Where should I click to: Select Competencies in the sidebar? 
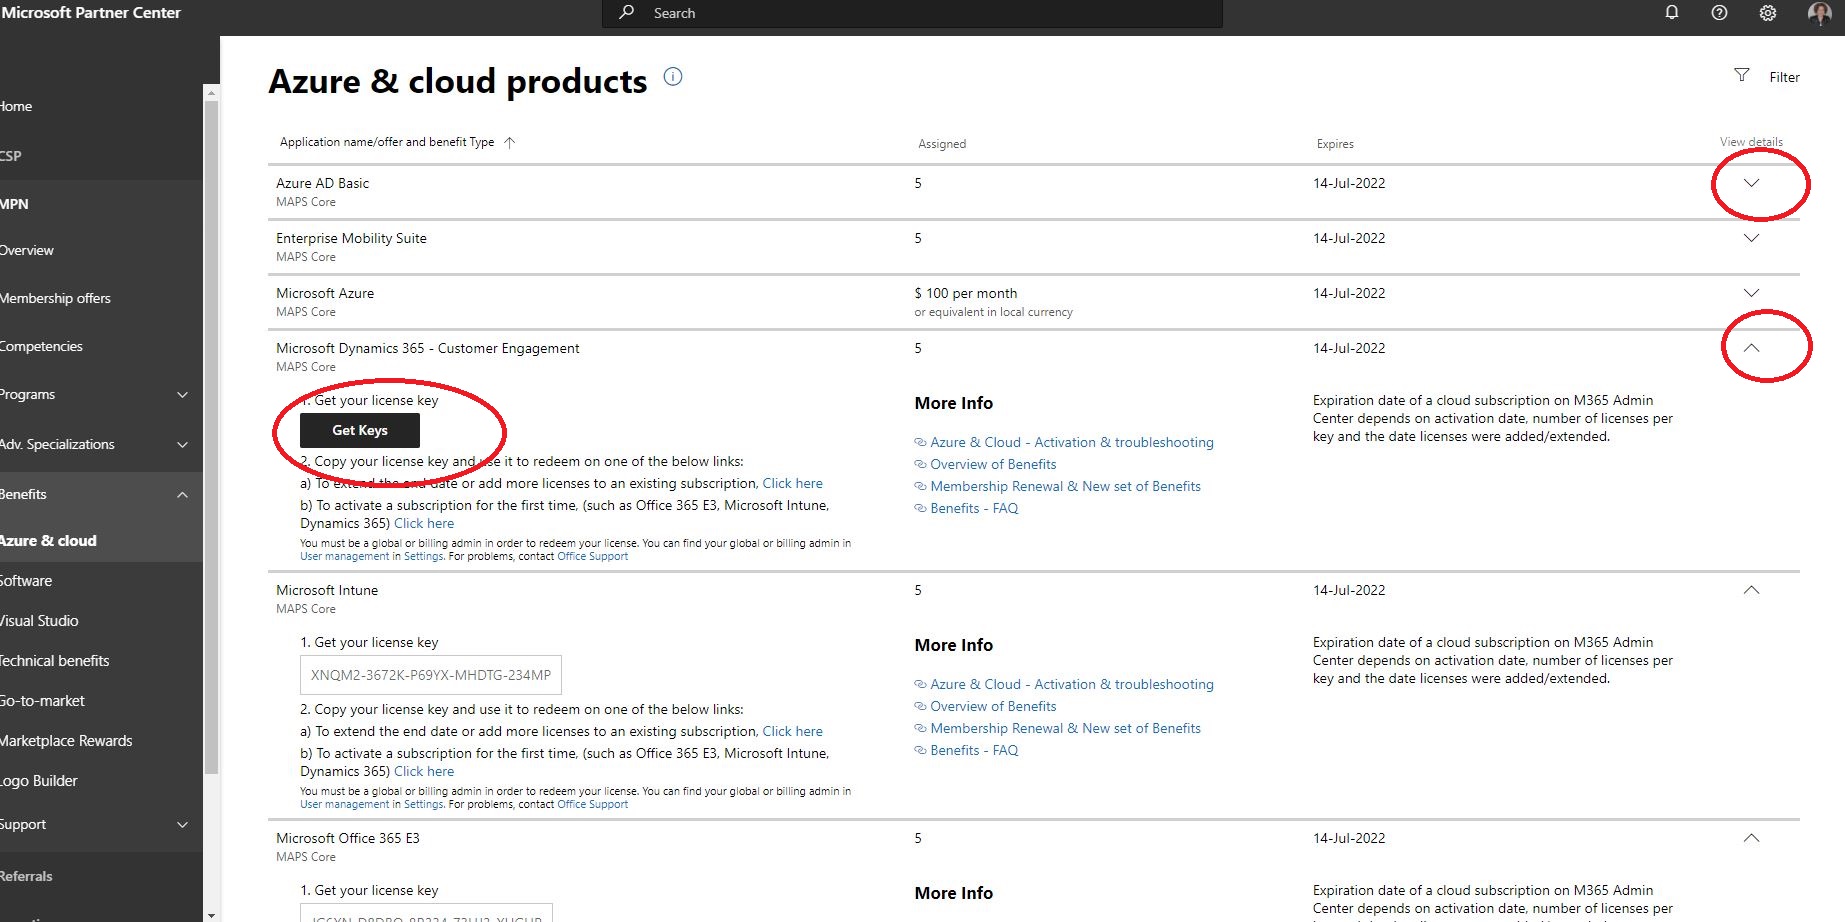[x=42, y=347]
